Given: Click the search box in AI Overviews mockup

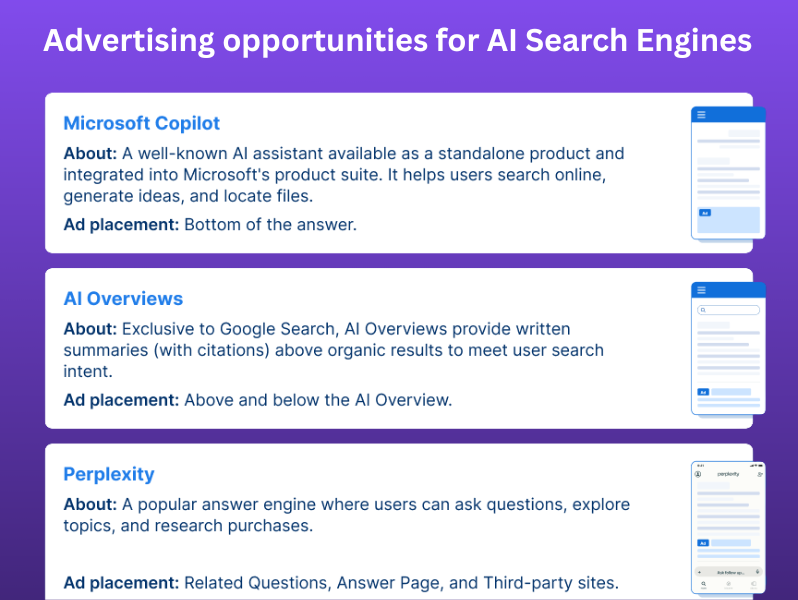Looking at the screenshot, I should [x=728, y=310].
